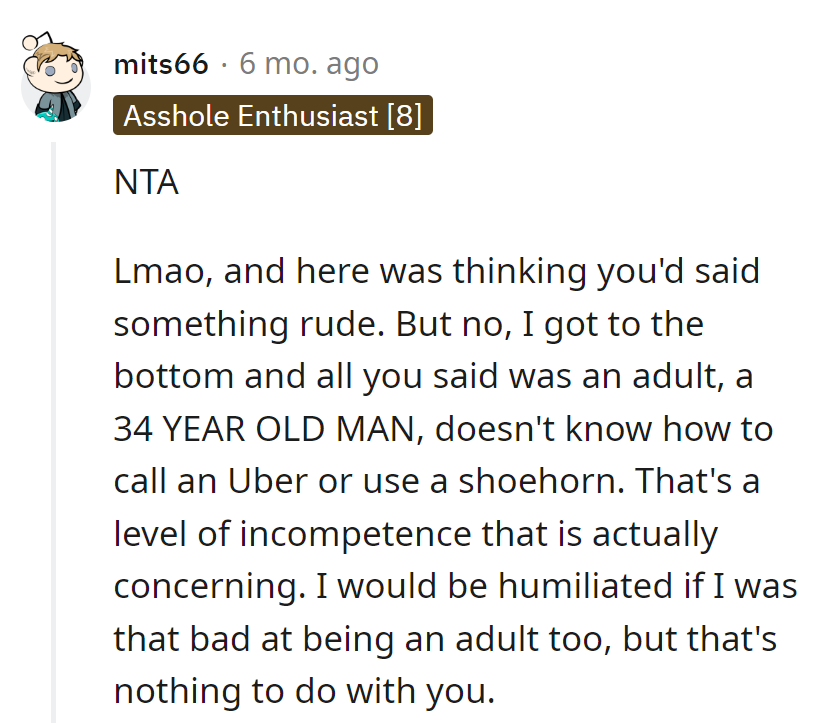Click the final line "nothing to do with you."
This screenshot has height=723, width=827.
pyautogui.click(x=304, y=690)
